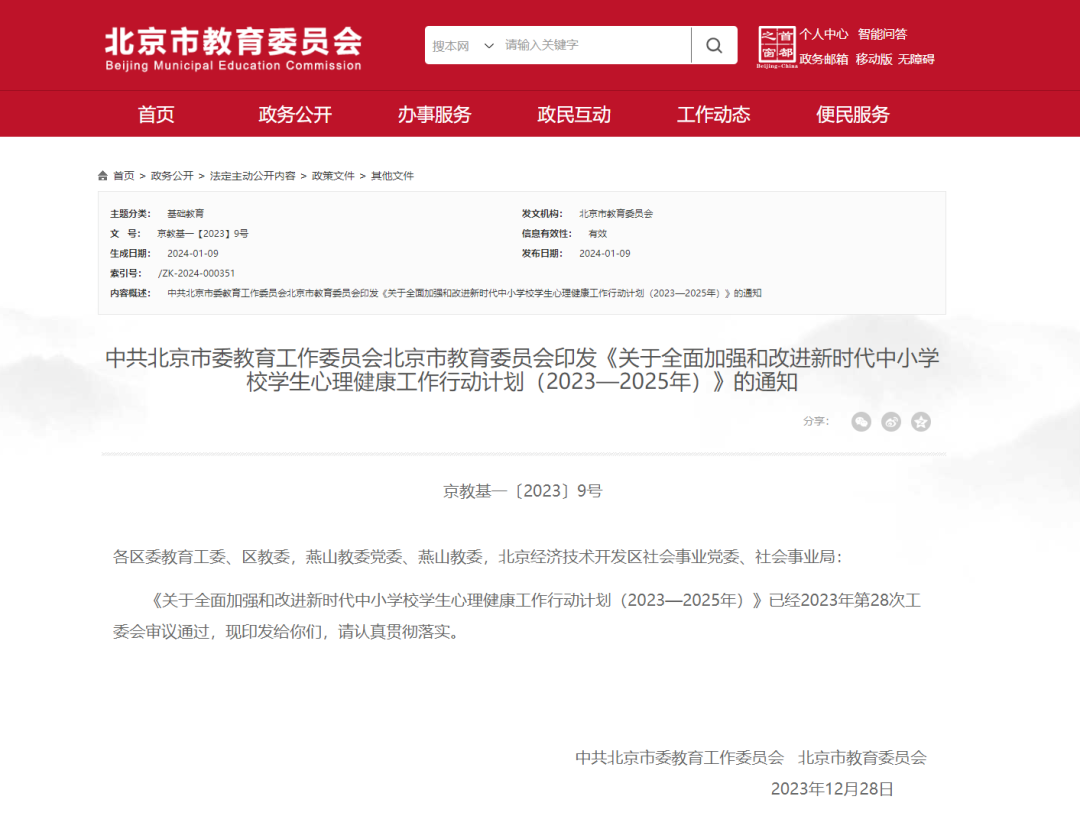The image size is (1080, 832).
Task: Click the 请输入关键字 search field
Action: (x=595, y=45)
